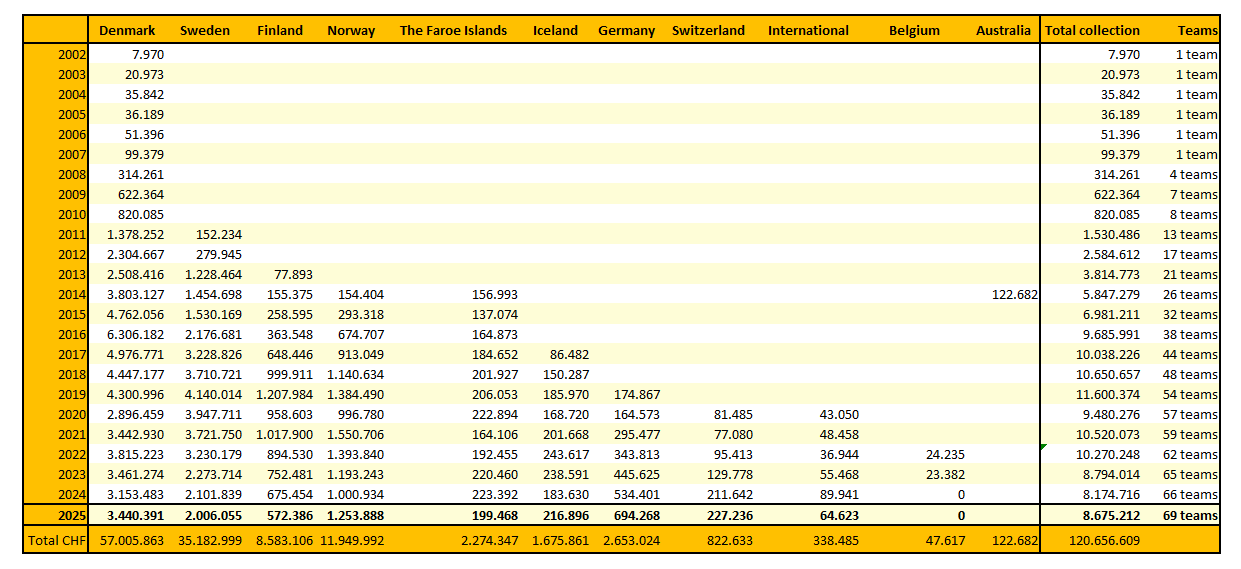This screenshot has height=569, width=1241.
Task: Click the Teams column header
Action: 1197,30
